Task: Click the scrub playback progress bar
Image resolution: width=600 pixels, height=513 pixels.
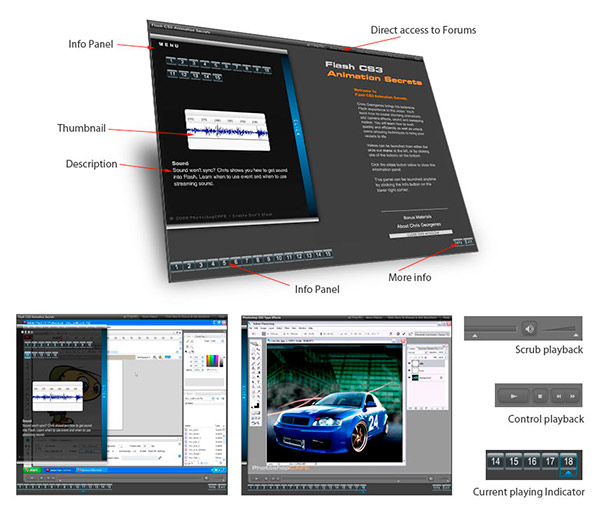Action: [x=491, y=329]
